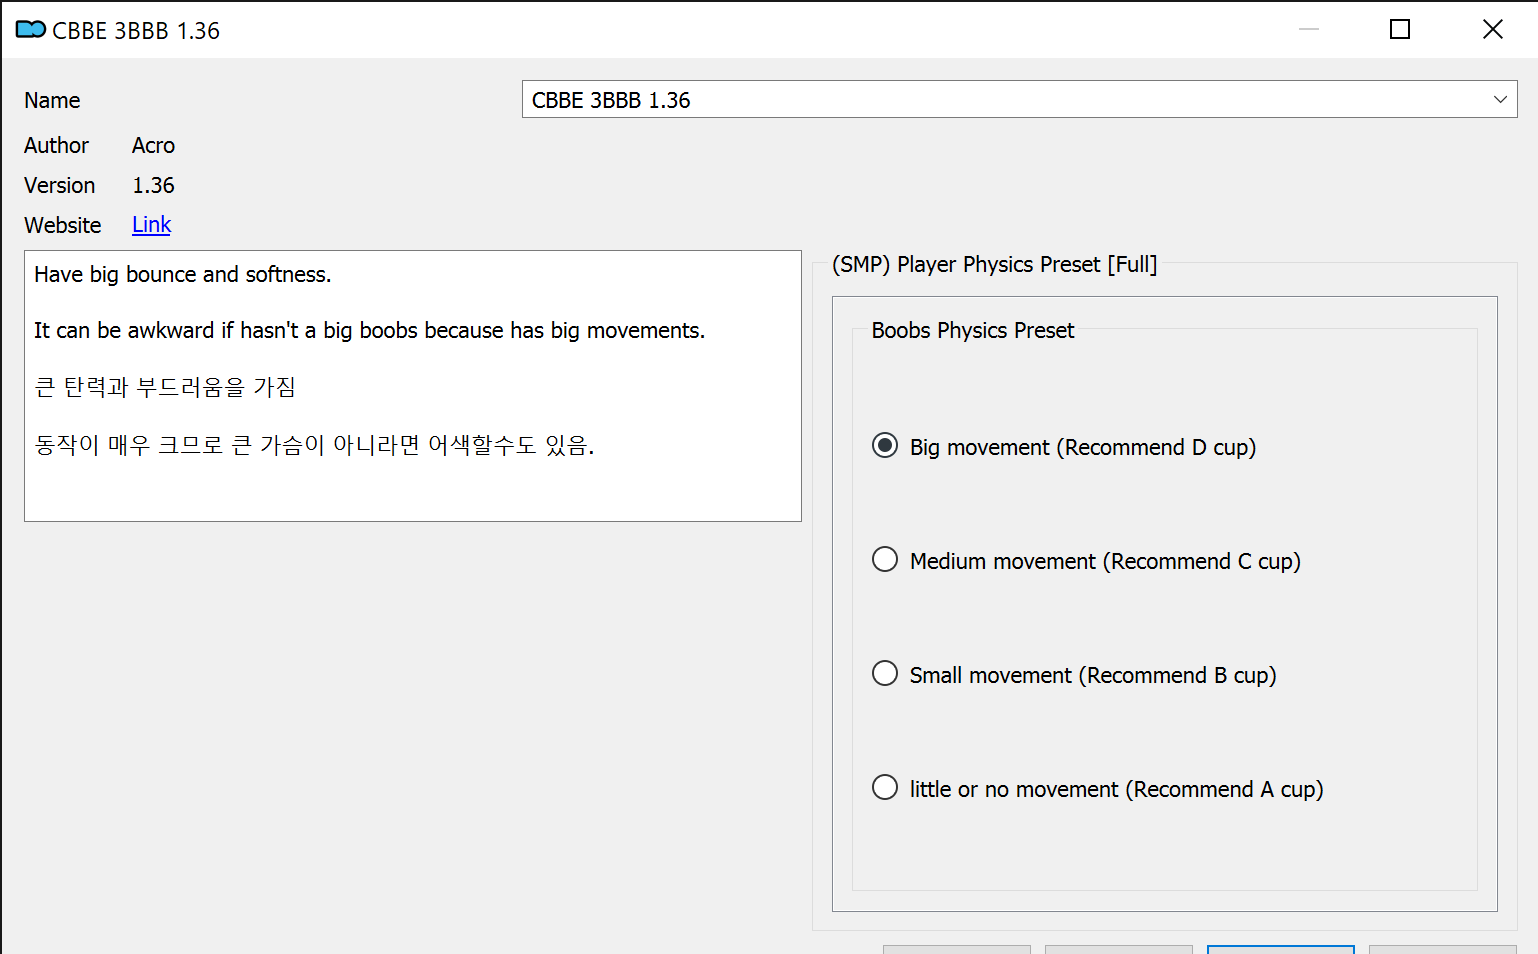This screenshot has height=954, width=1538.
Task: Close the CBBE 3BBB installer window
Action: pyautogui.click(x=1492, y=29)
